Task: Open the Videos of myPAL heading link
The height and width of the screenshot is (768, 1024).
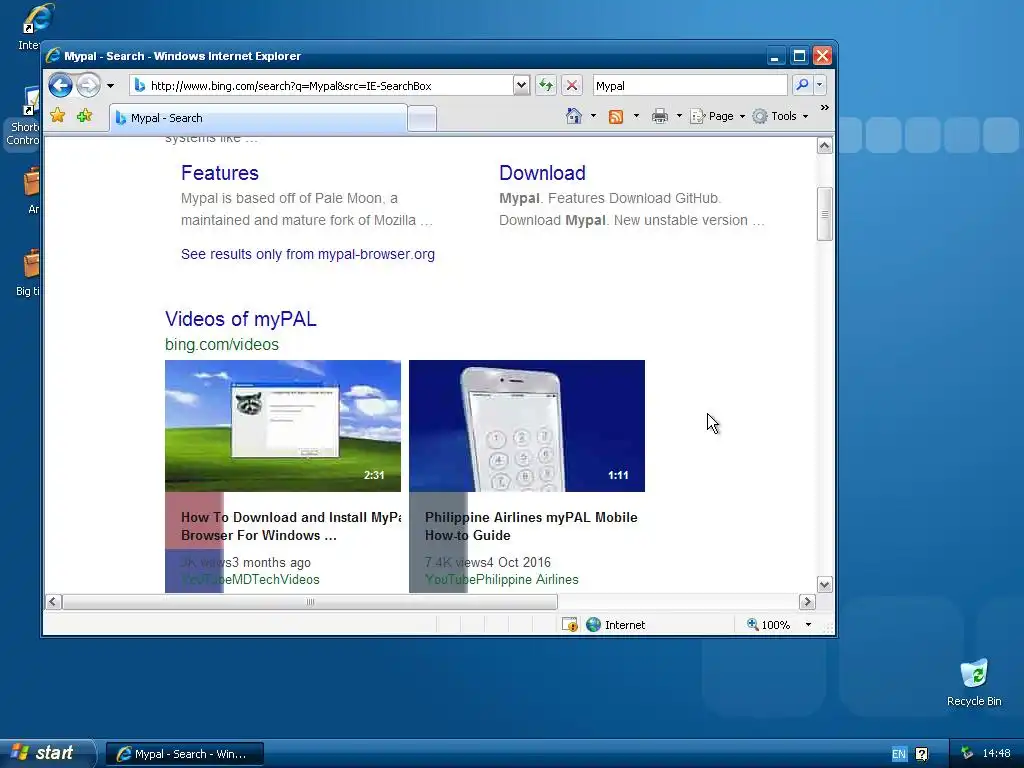Action: click(240, 319)
